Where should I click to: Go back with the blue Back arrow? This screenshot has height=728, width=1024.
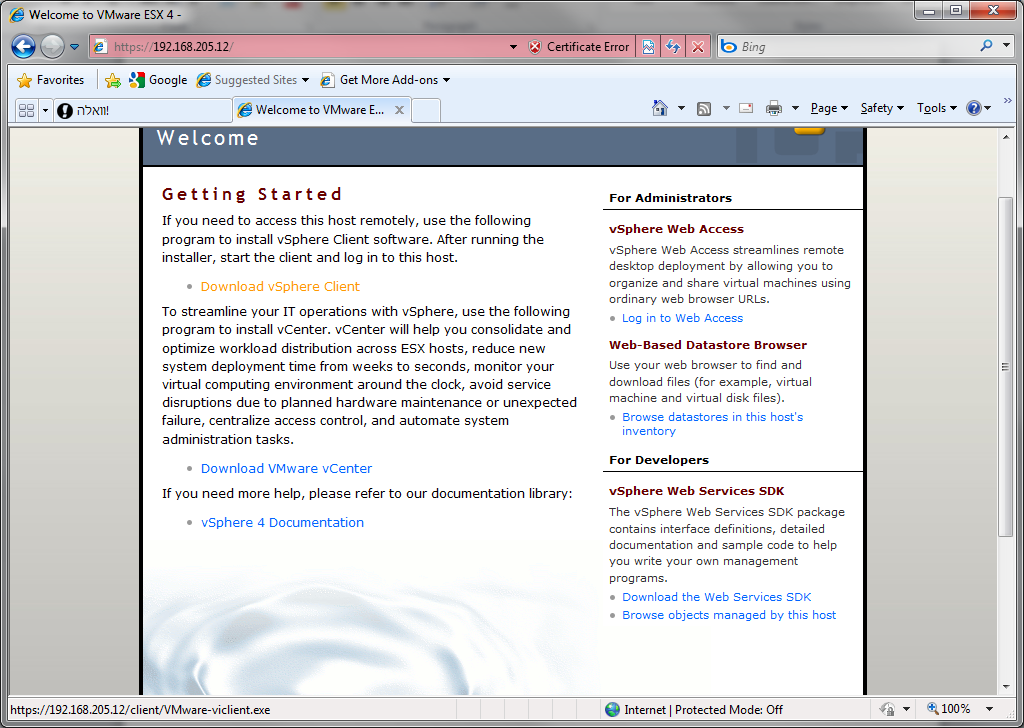[24, 46]
